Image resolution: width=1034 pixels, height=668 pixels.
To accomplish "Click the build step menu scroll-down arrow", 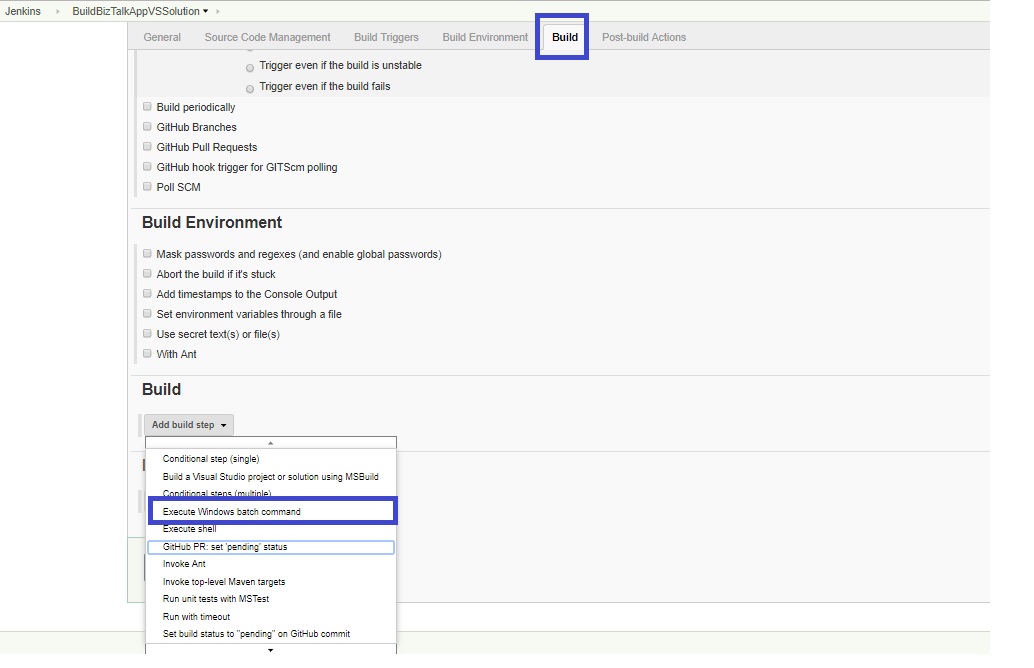I will point(271,650).
